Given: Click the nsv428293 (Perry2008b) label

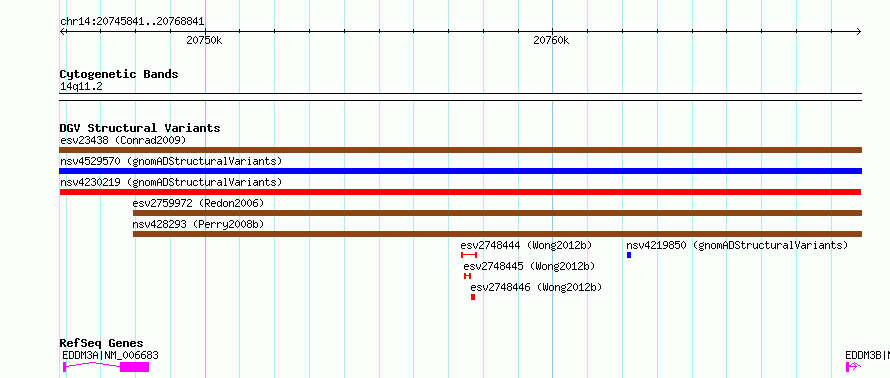Looking at the screenshot, I should (198, 224).
